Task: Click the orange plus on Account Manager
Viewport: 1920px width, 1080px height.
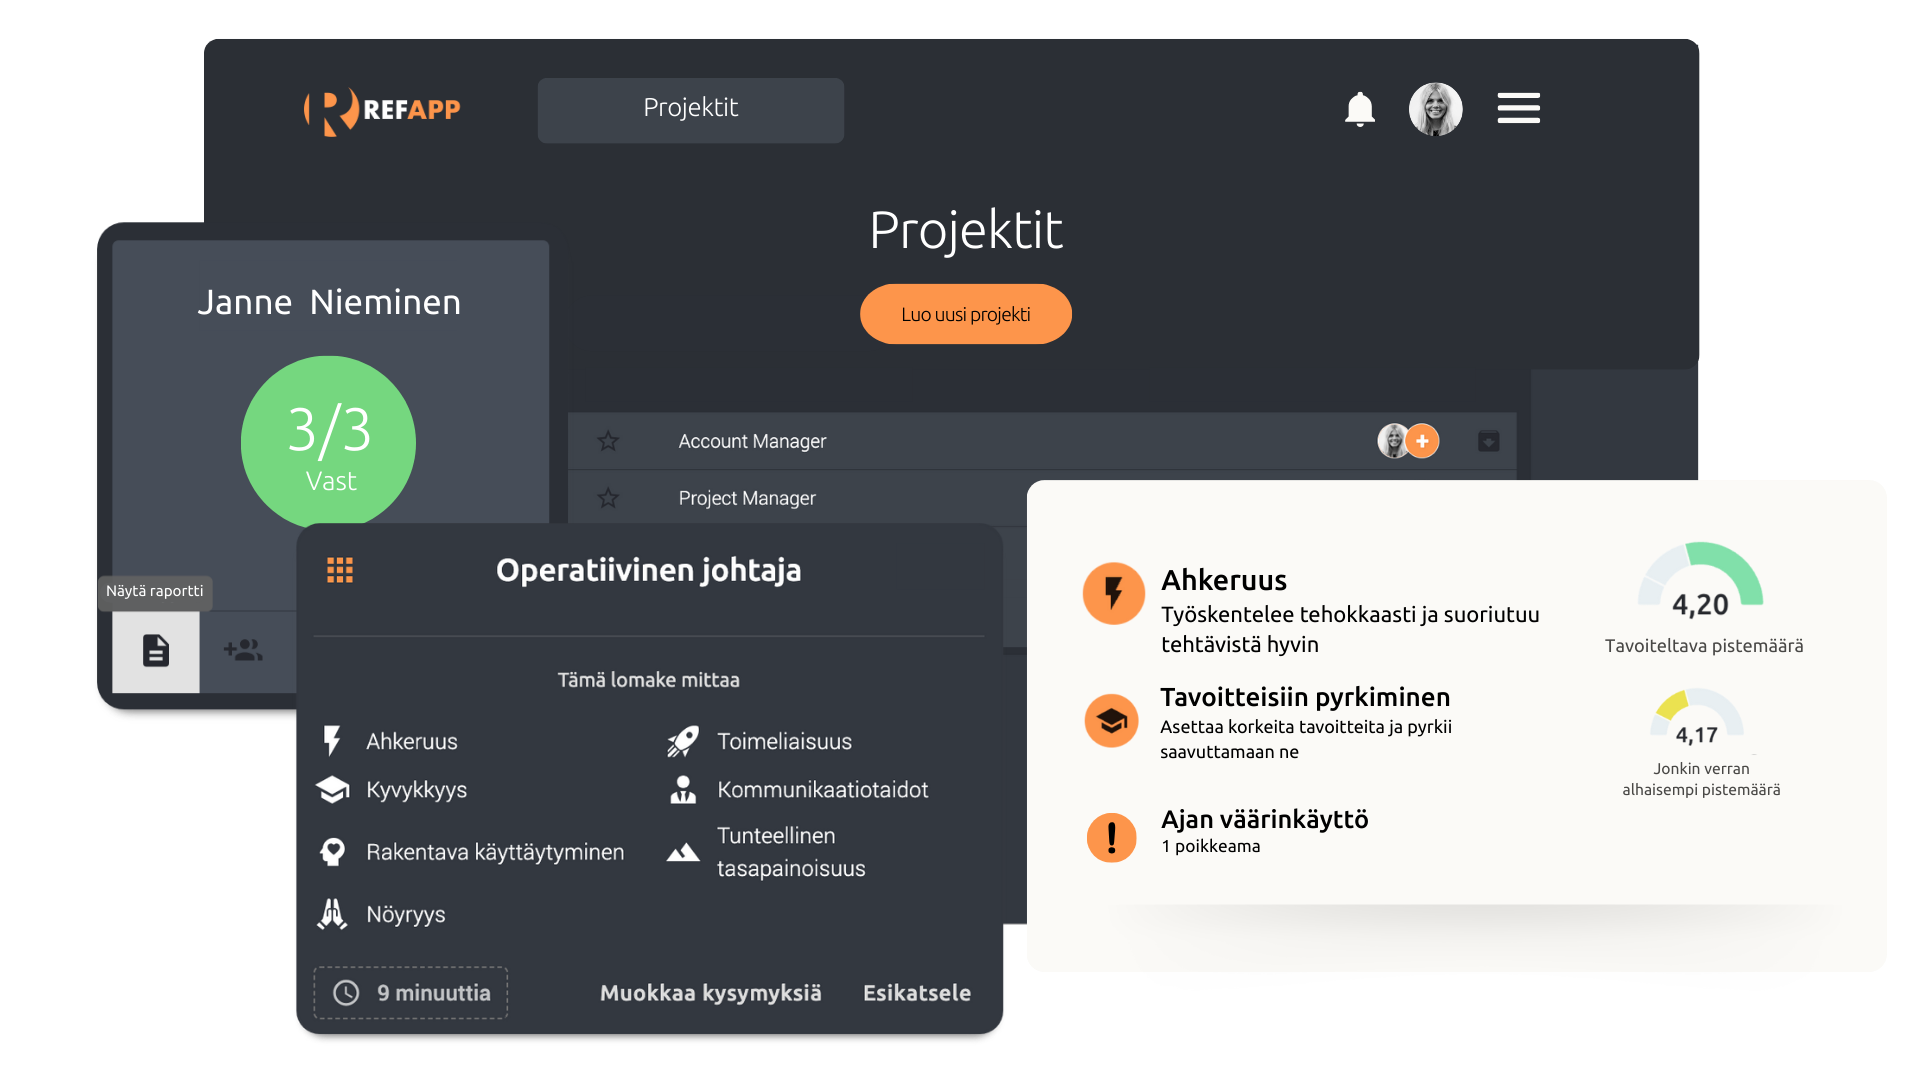Action: pos(1422,441)
